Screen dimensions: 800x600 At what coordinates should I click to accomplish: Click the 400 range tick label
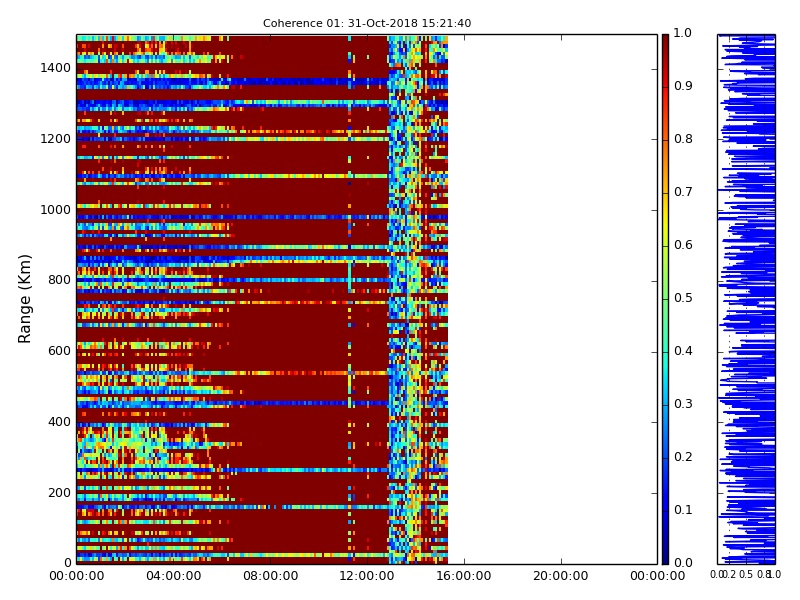(x=60, y=422)
